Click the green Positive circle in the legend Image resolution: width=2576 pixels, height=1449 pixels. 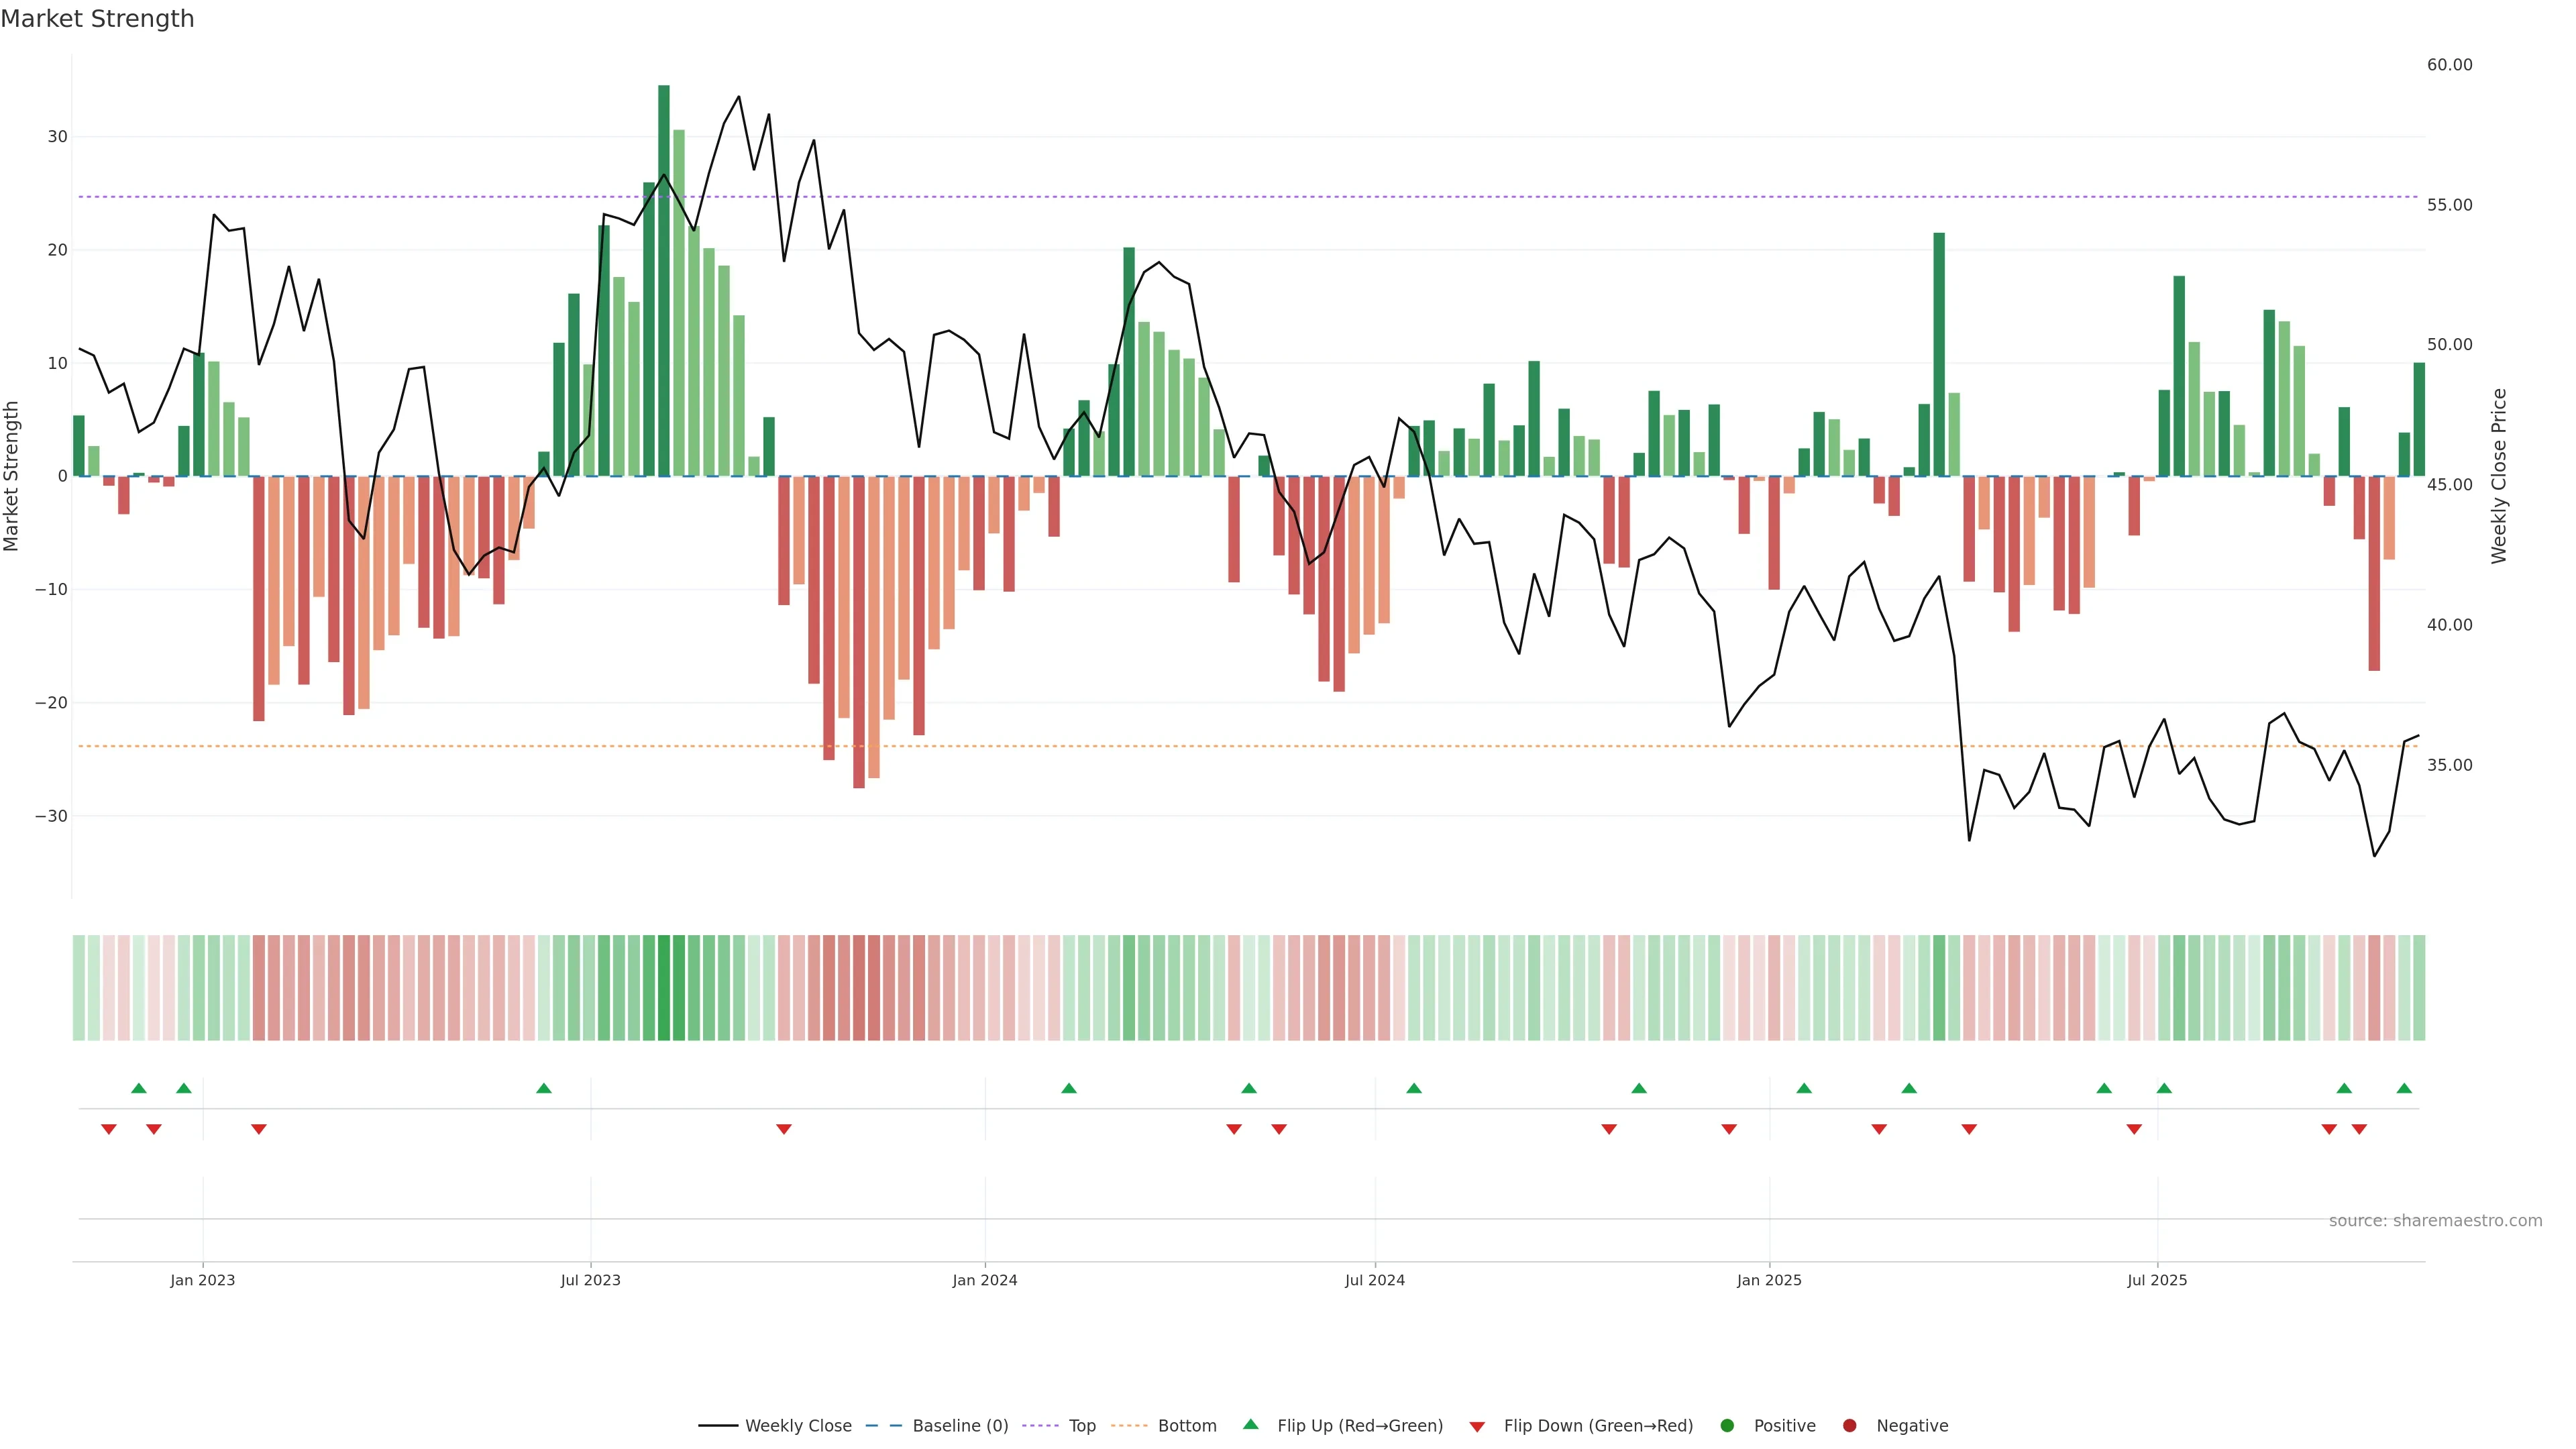click(1727, 1426)
